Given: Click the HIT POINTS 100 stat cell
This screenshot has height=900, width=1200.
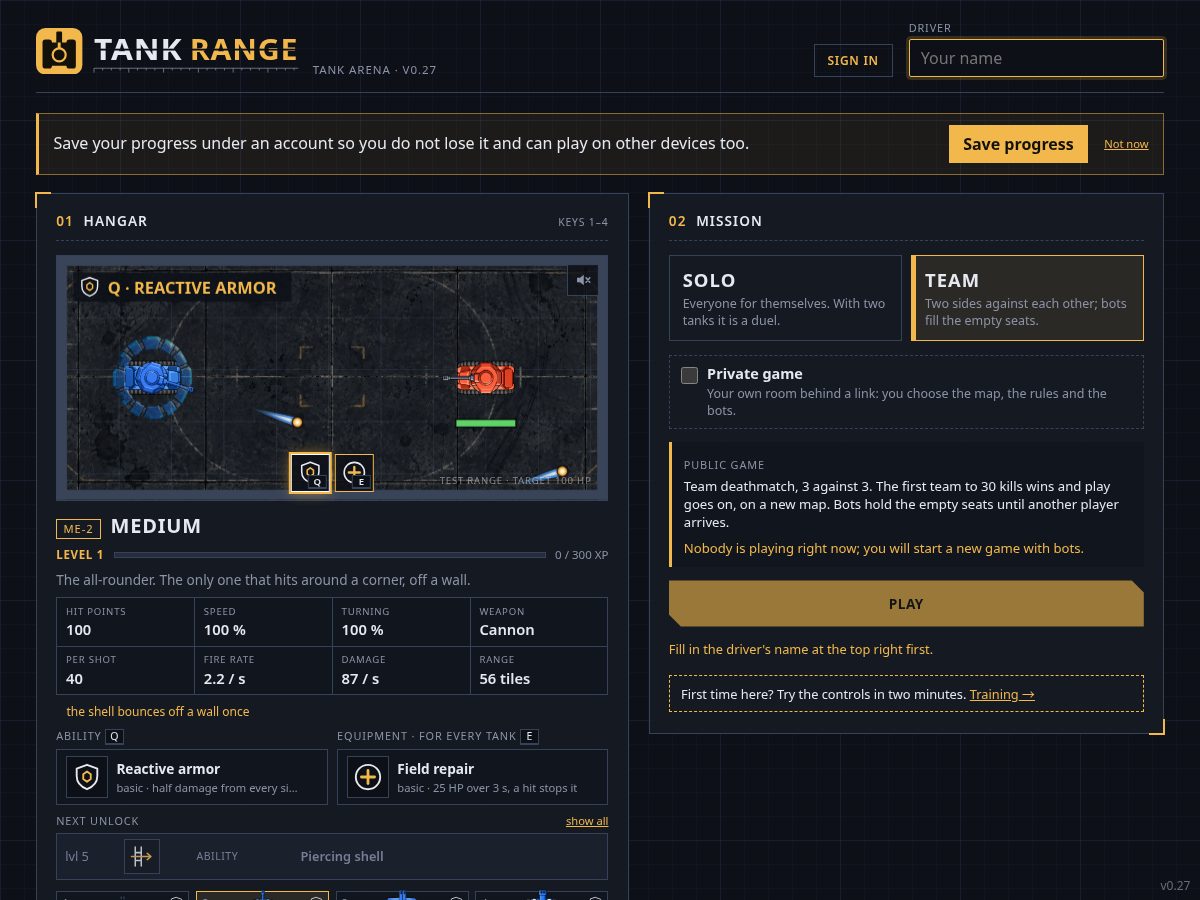Looking at the screenshot, I should 125,622.
